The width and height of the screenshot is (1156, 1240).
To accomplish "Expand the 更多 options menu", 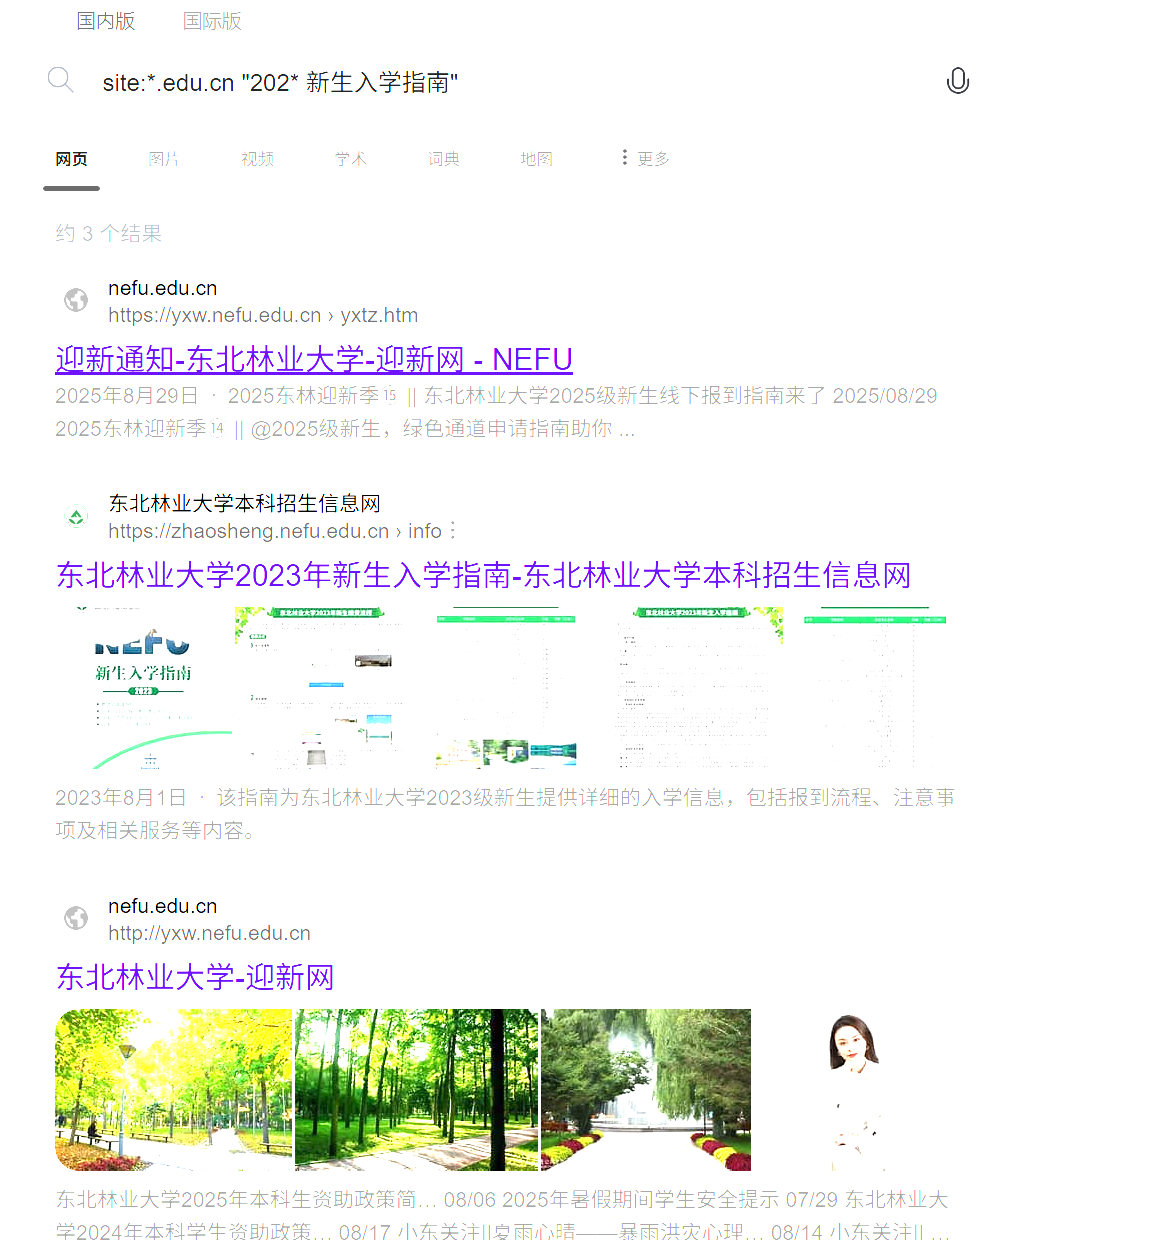I will [652, 158].
